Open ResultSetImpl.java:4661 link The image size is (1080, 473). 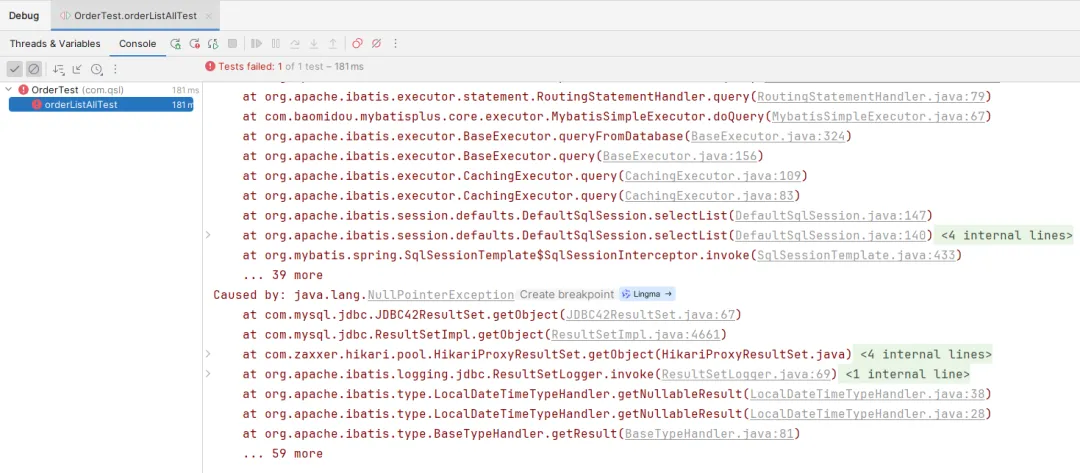635,335
